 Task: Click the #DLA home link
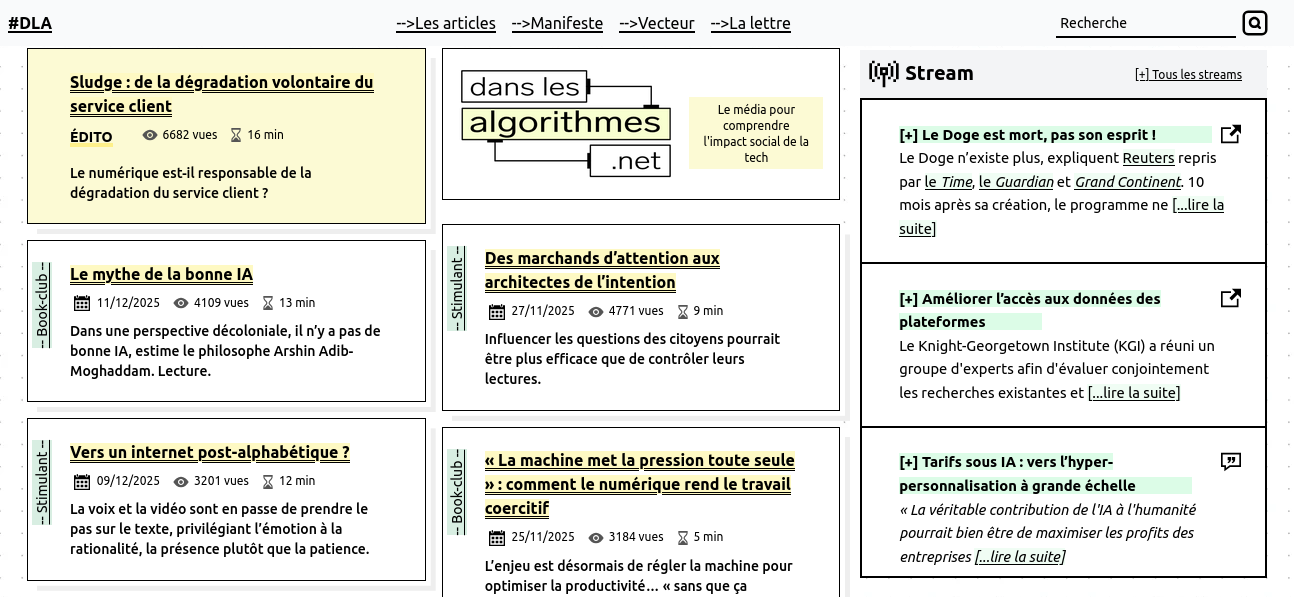pos(30,24)
